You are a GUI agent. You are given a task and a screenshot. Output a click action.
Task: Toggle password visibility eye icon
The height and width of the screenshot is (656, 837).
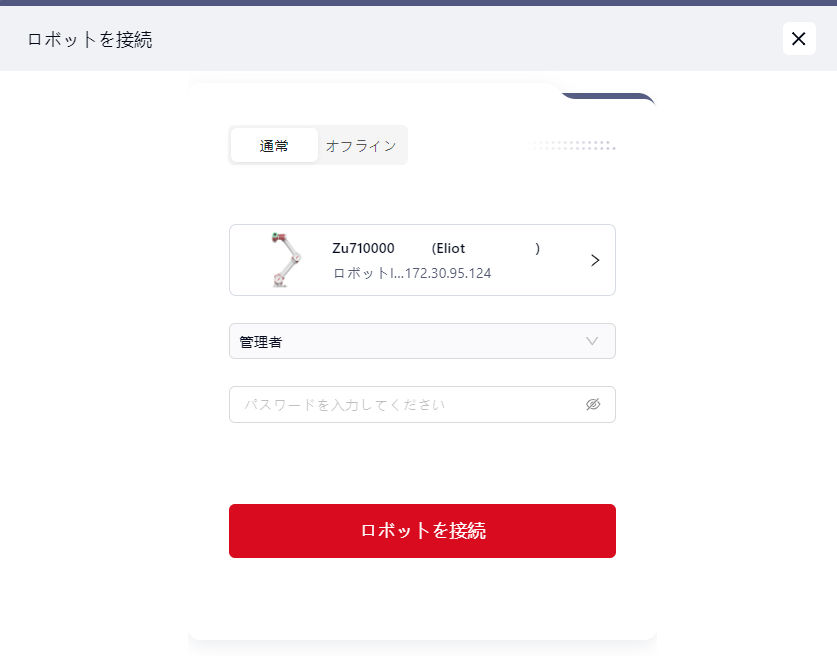coord(593,405)
